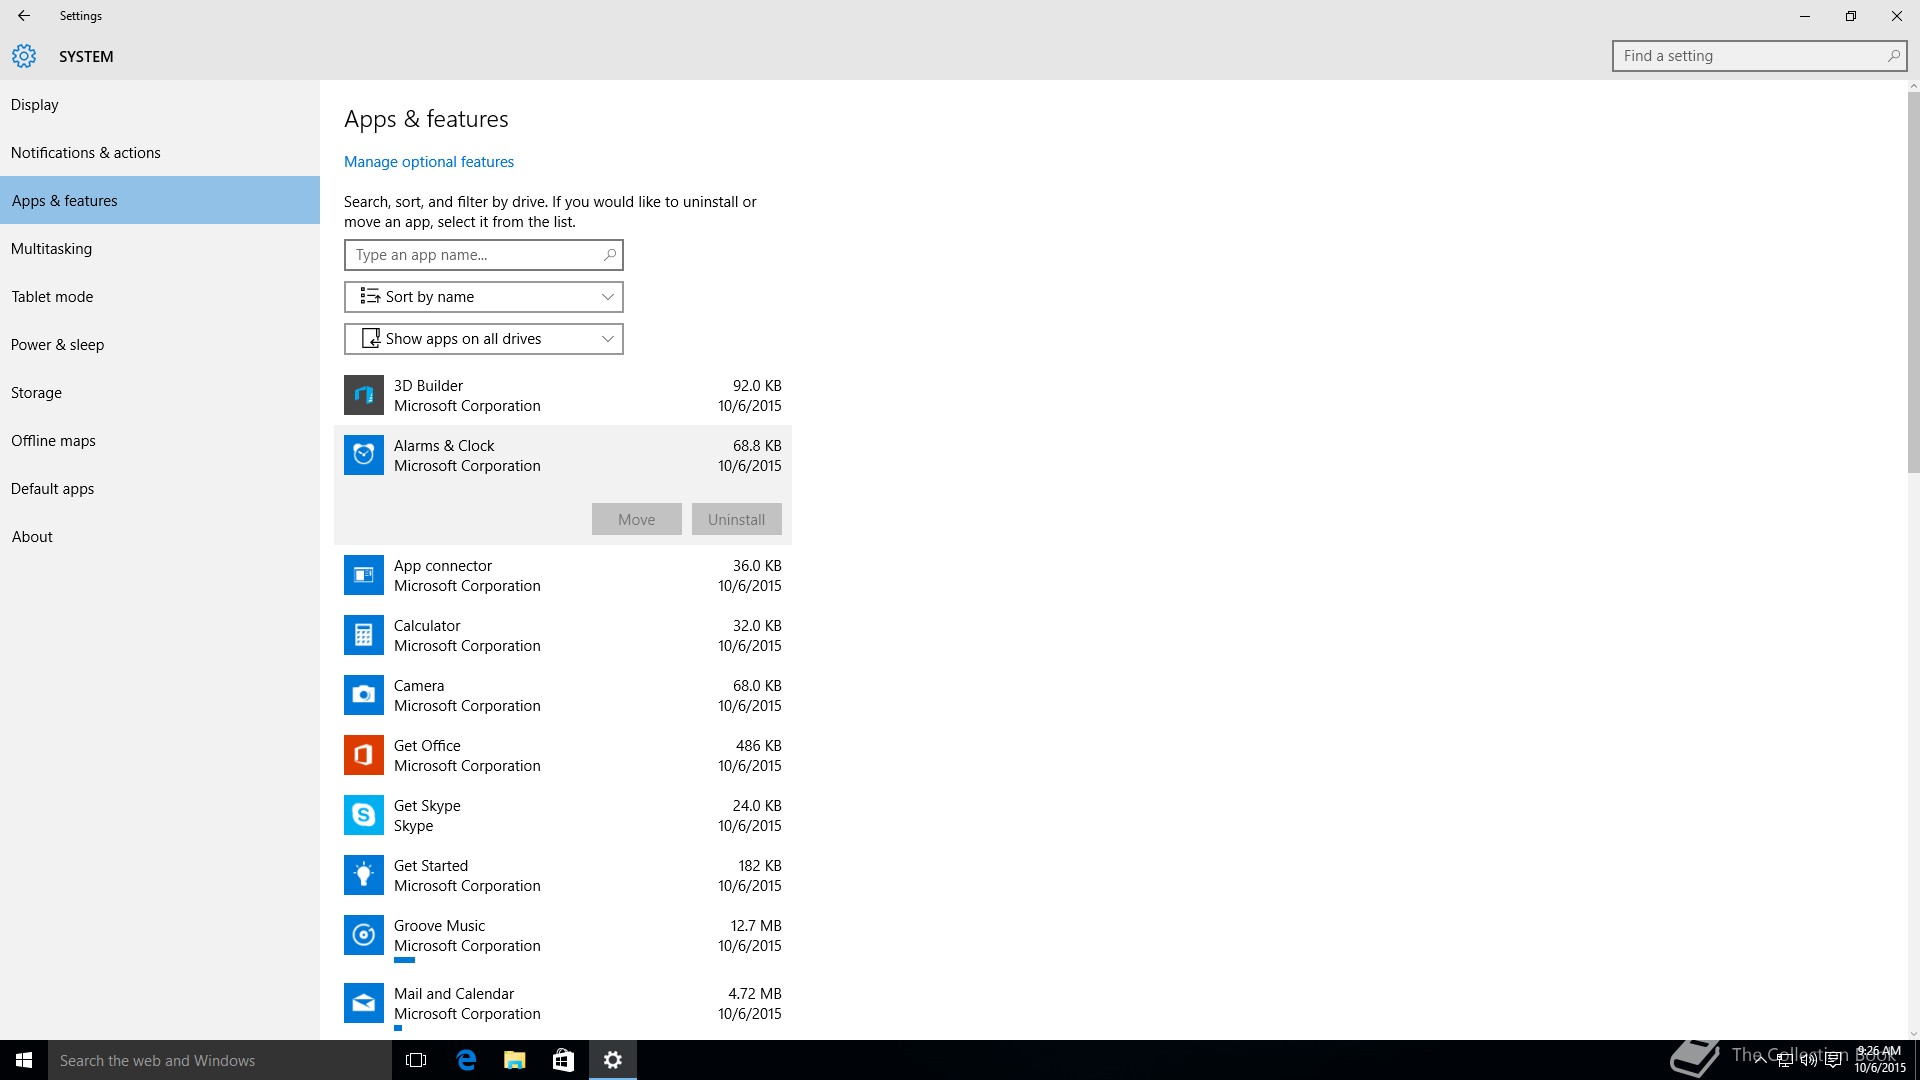
Task: Go back using the back arrow
Action: pos(24,16)
